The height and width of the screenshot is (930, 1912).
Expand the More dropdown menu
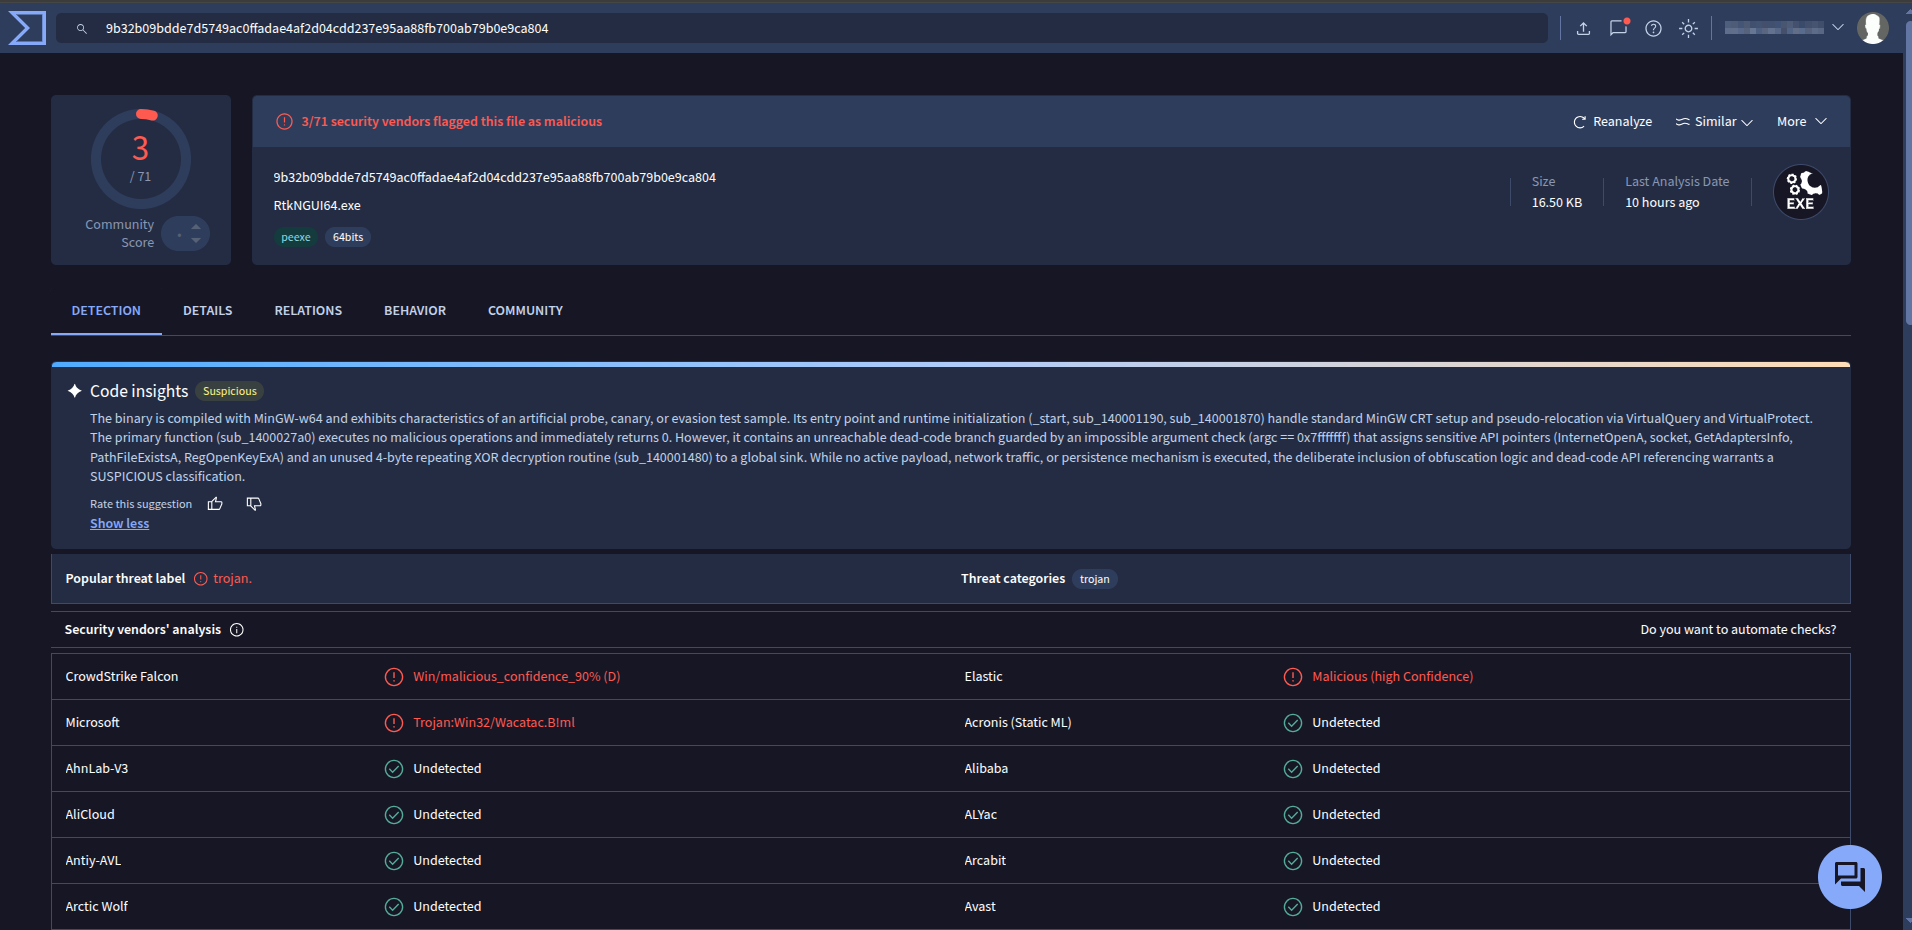[1802, 121]
